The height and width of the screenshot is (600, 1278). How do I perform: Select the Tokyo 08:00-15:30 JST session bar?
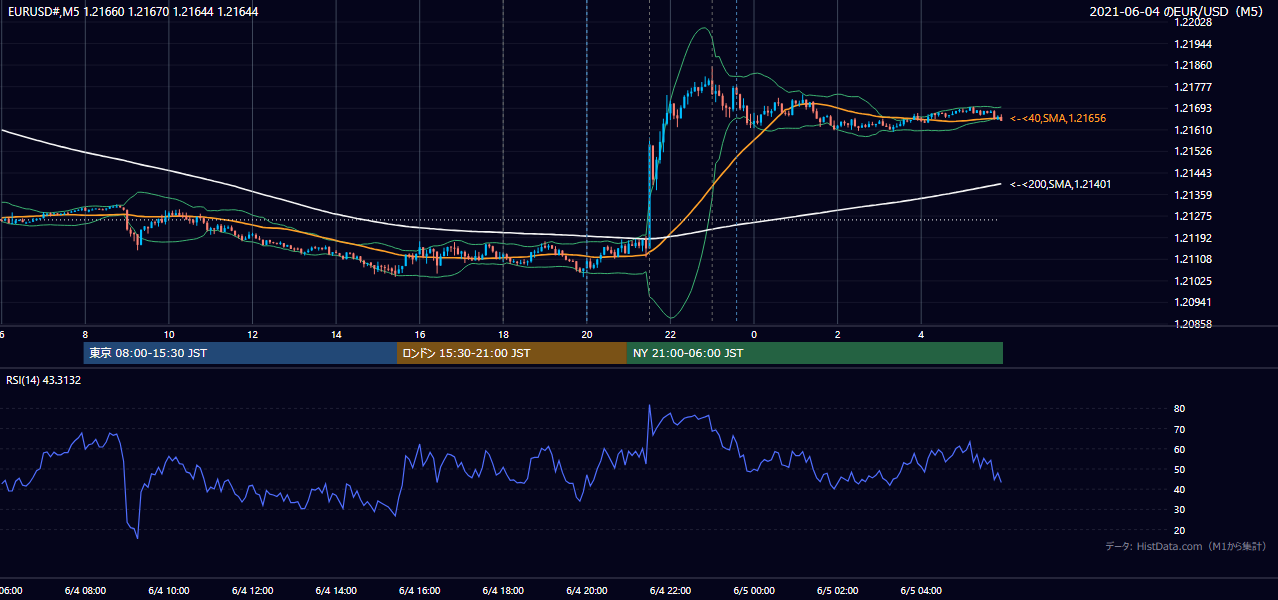240,353
